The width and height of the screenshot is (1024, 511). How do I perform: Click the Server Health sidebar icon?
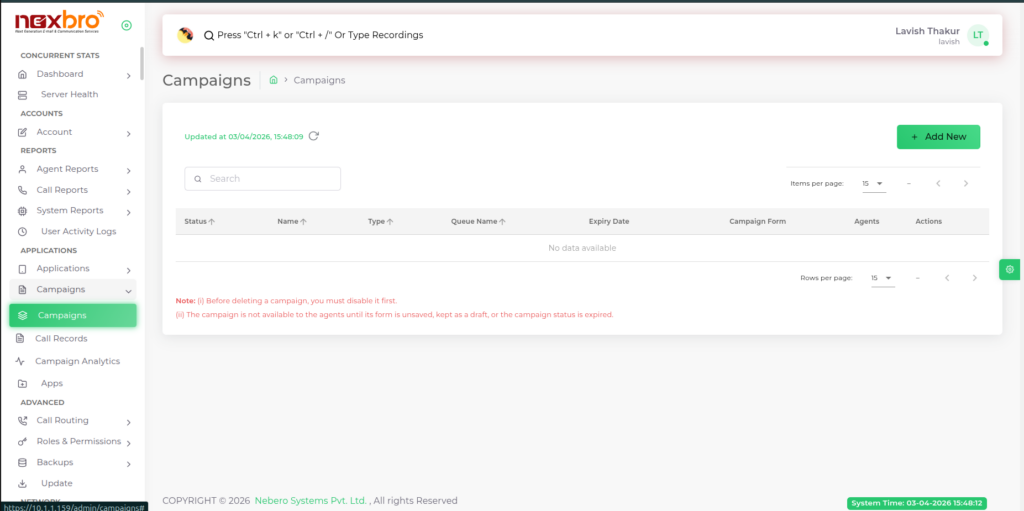pos(22,95)
